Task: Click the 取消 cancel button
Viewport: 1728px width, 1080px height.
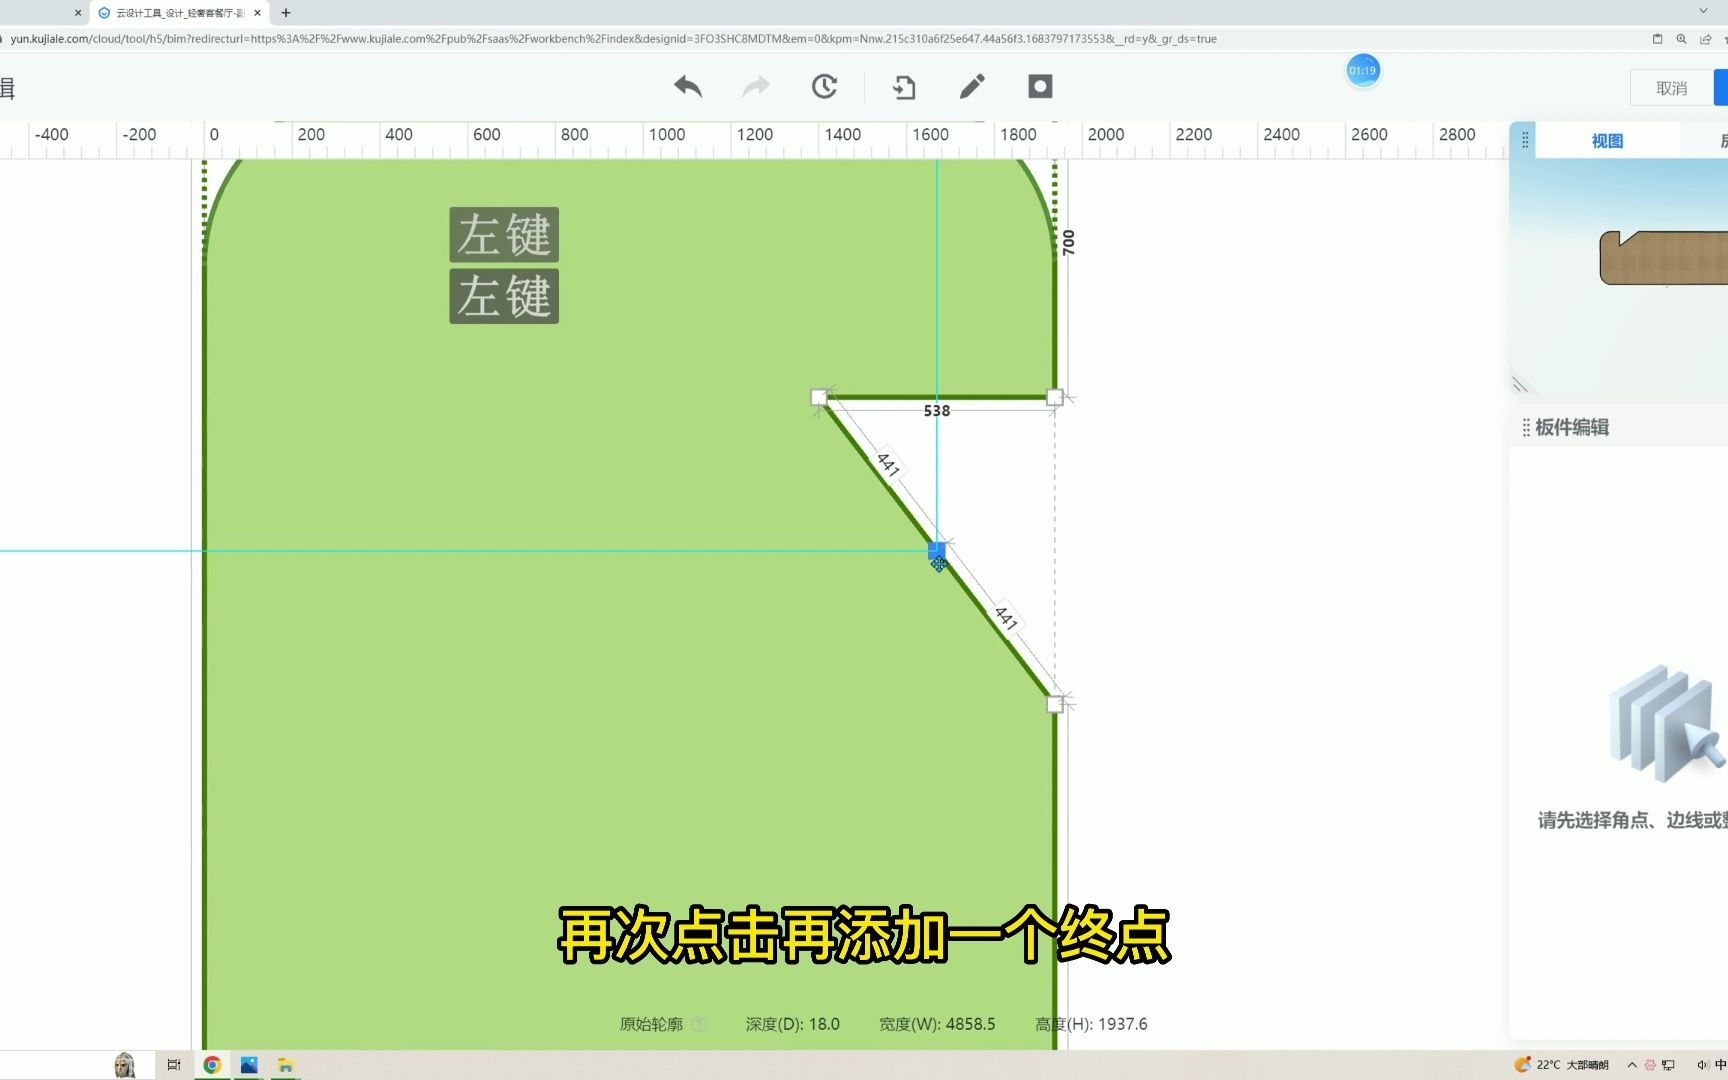Action: click(x=1671, y=88)
